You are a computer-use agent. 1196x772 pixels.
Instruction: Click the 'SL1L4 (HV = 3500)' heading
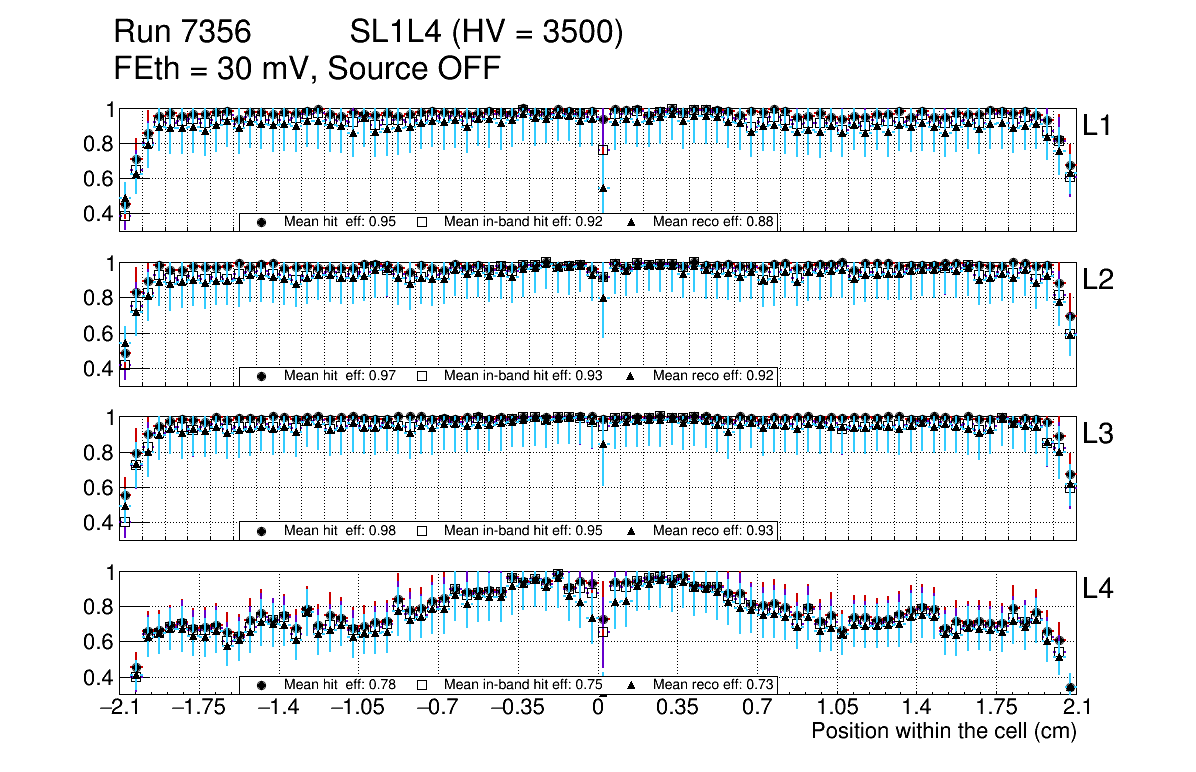pyautogui.click(x=487, y=34)
